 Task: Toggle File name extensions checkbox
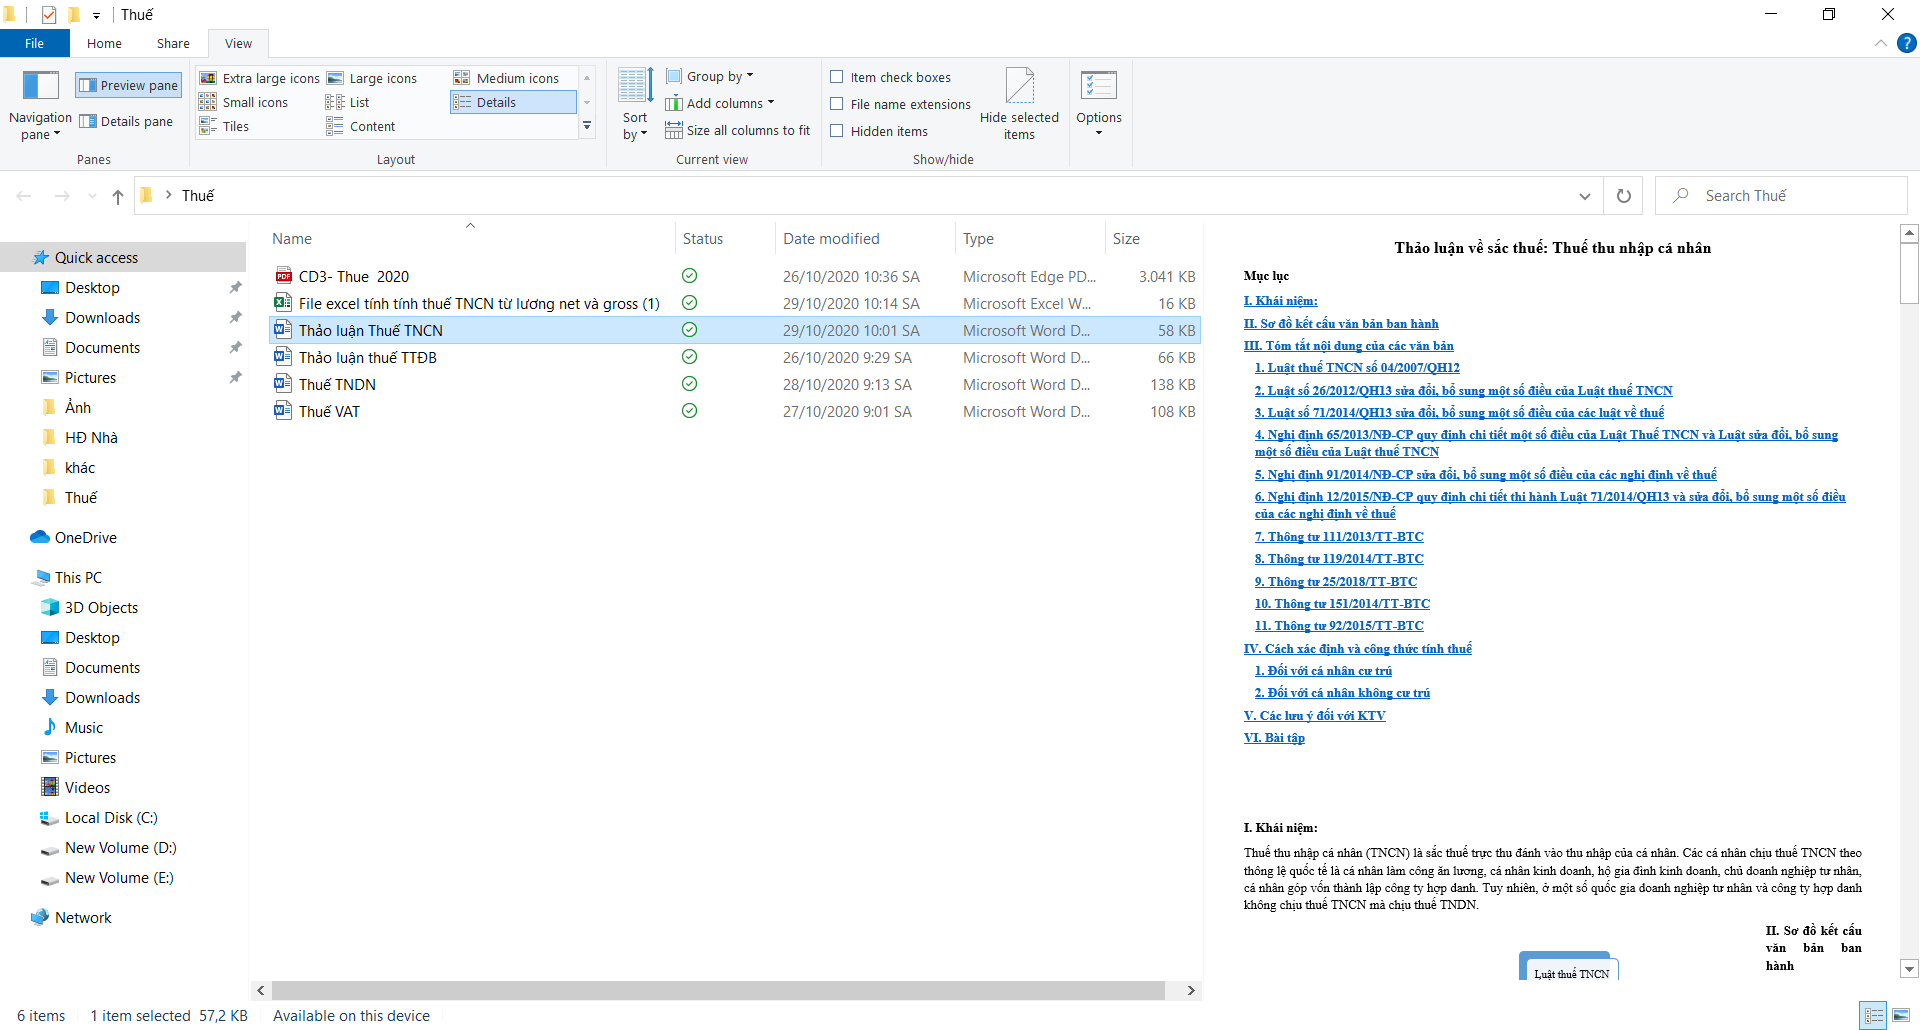coord(837,104)
